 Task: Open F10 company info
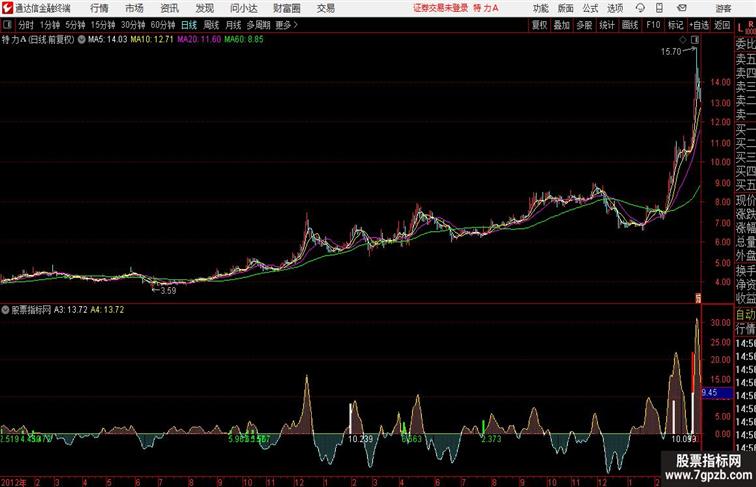[653, 25]
